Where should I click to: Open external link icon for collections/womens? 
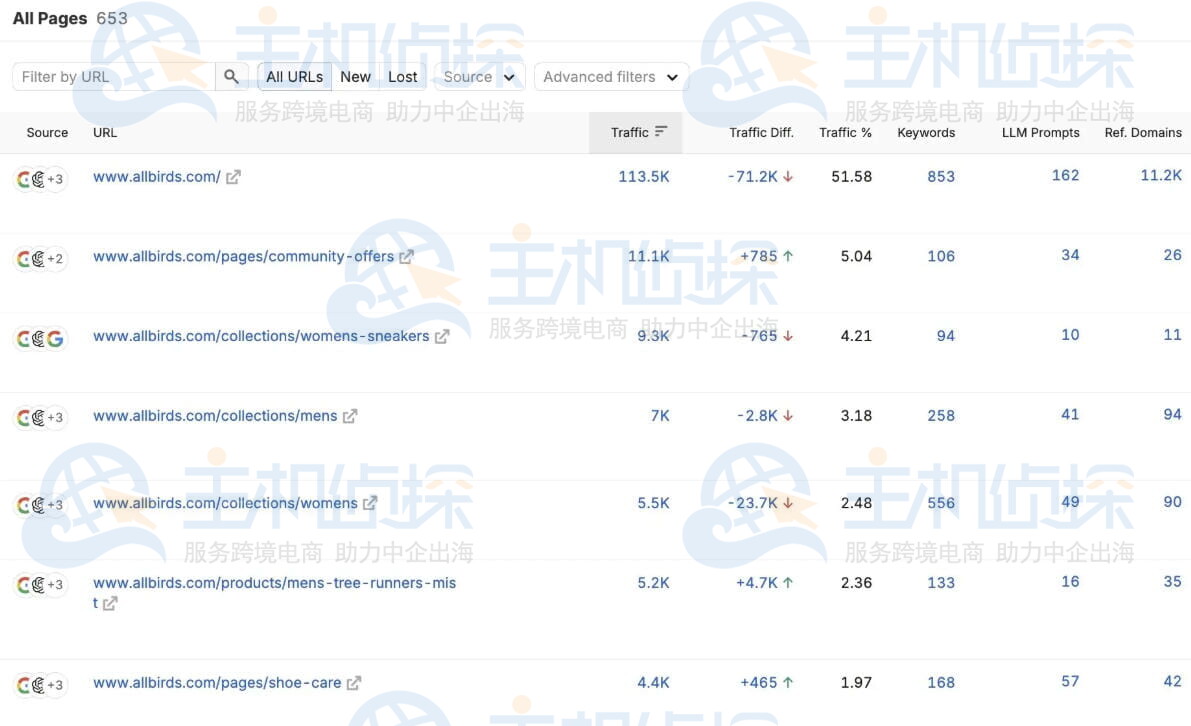point(370,503)
